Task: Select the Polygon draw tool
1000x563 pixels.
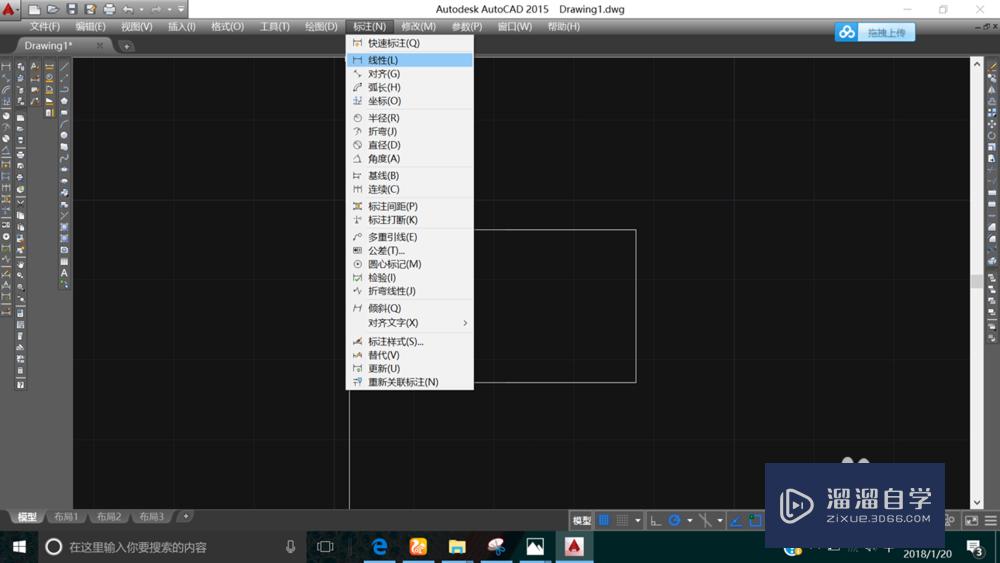Action: click(x=64, y=101)
